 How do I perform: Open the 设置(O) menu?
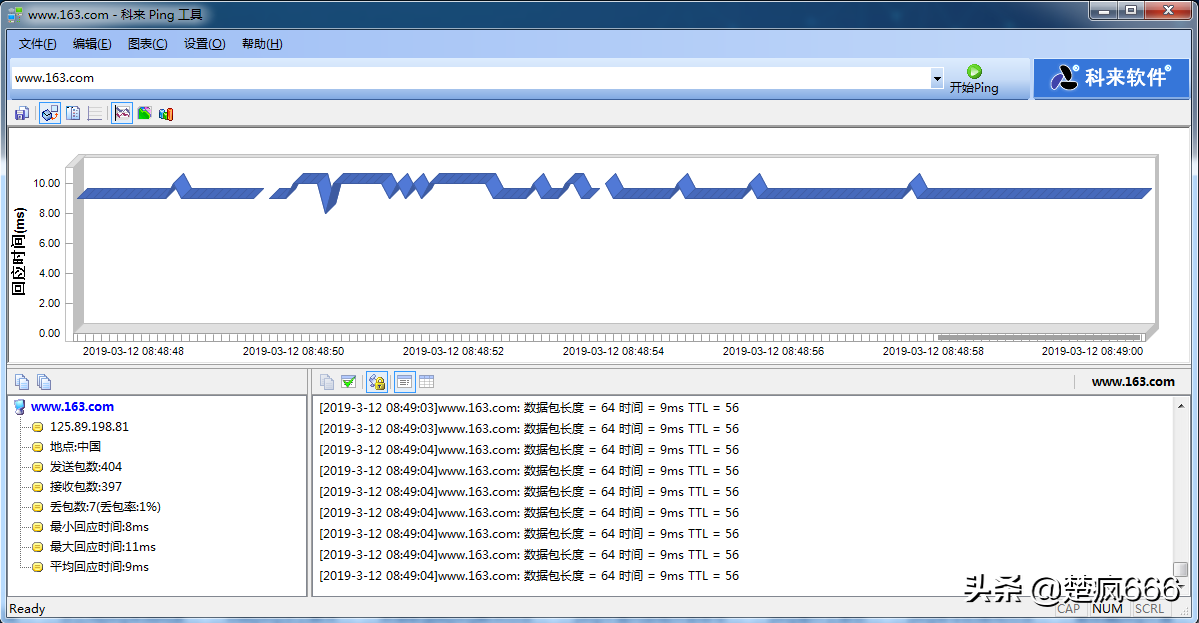[204, 44]
